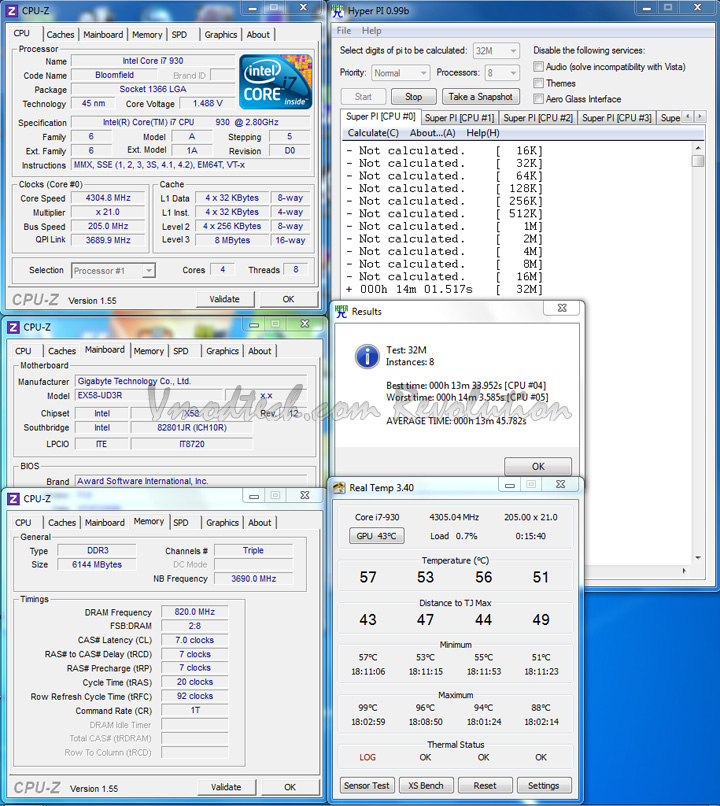Click the Core Speed 4304.8 MHz value
This screenshot has width=720, height=806.
pyautogui.click(x=108, y=198)
